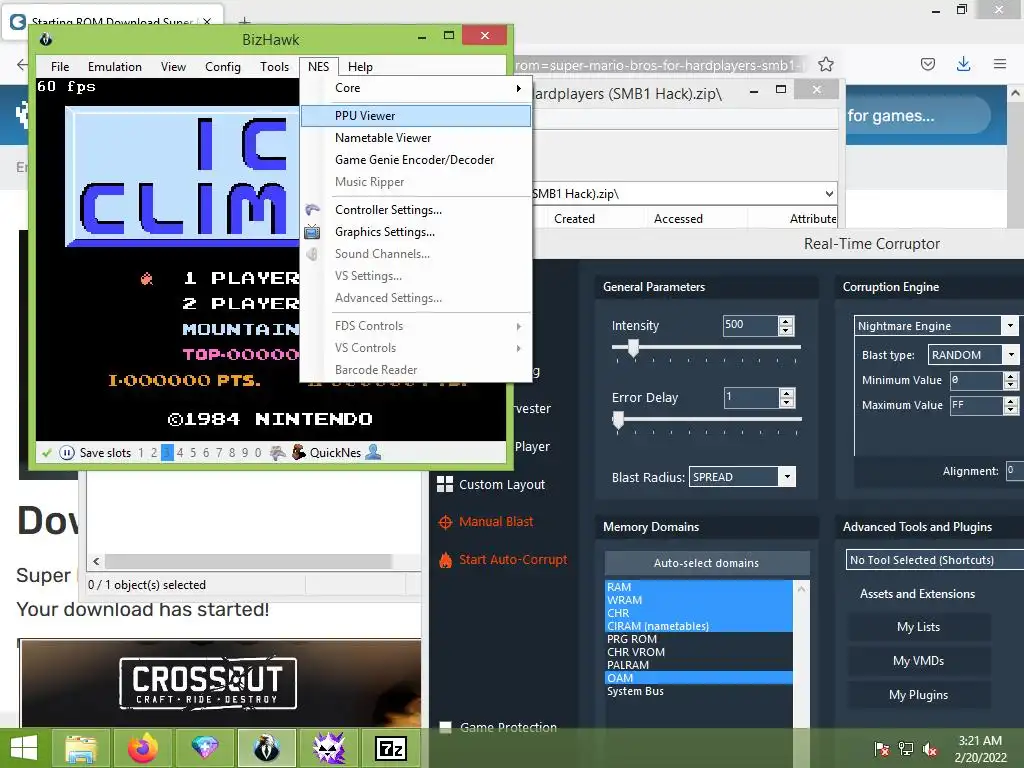Open the Blast Radius SPREAD dropdown
This screenshot has height=768, width=1024.
[x=787, y=477]
